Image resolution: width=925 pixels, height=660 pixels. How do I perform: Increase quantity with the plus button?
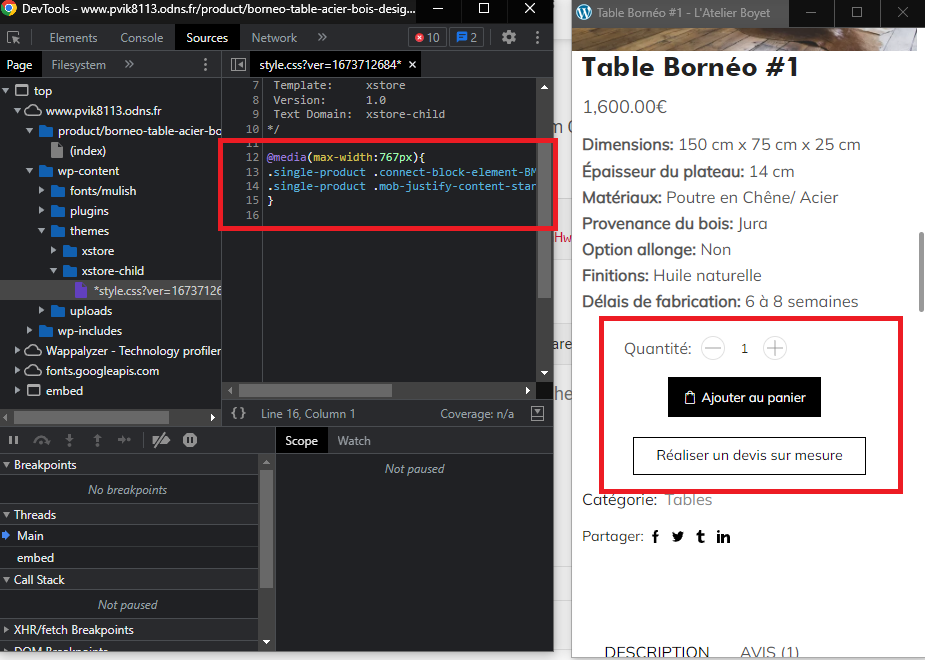tap(775, 348)
